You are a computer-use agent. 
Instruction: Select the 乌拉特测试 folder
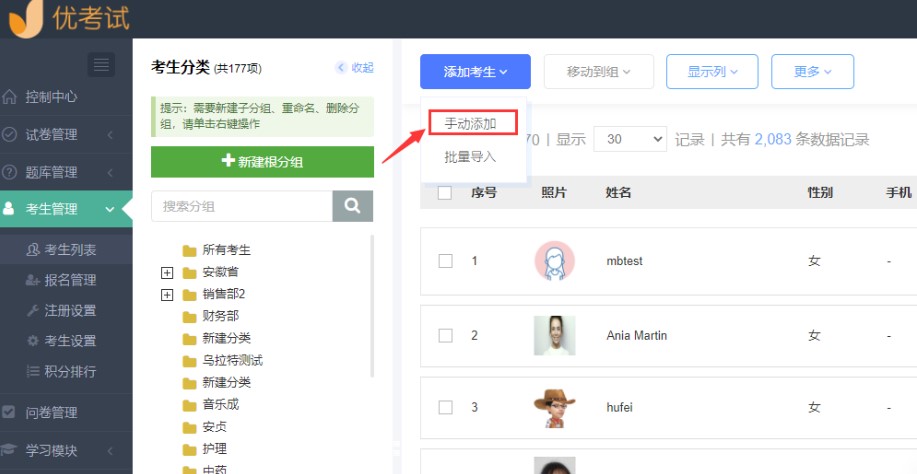(233, 361)
